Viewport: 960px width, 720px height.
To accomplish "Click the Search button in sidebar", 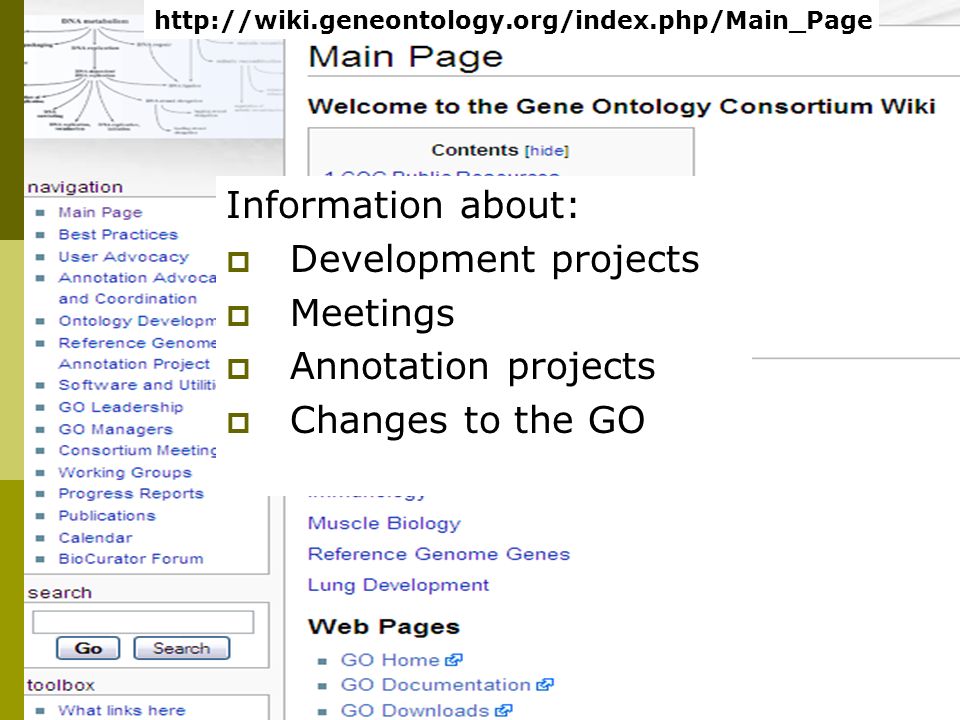I will (x=181, y=648).
